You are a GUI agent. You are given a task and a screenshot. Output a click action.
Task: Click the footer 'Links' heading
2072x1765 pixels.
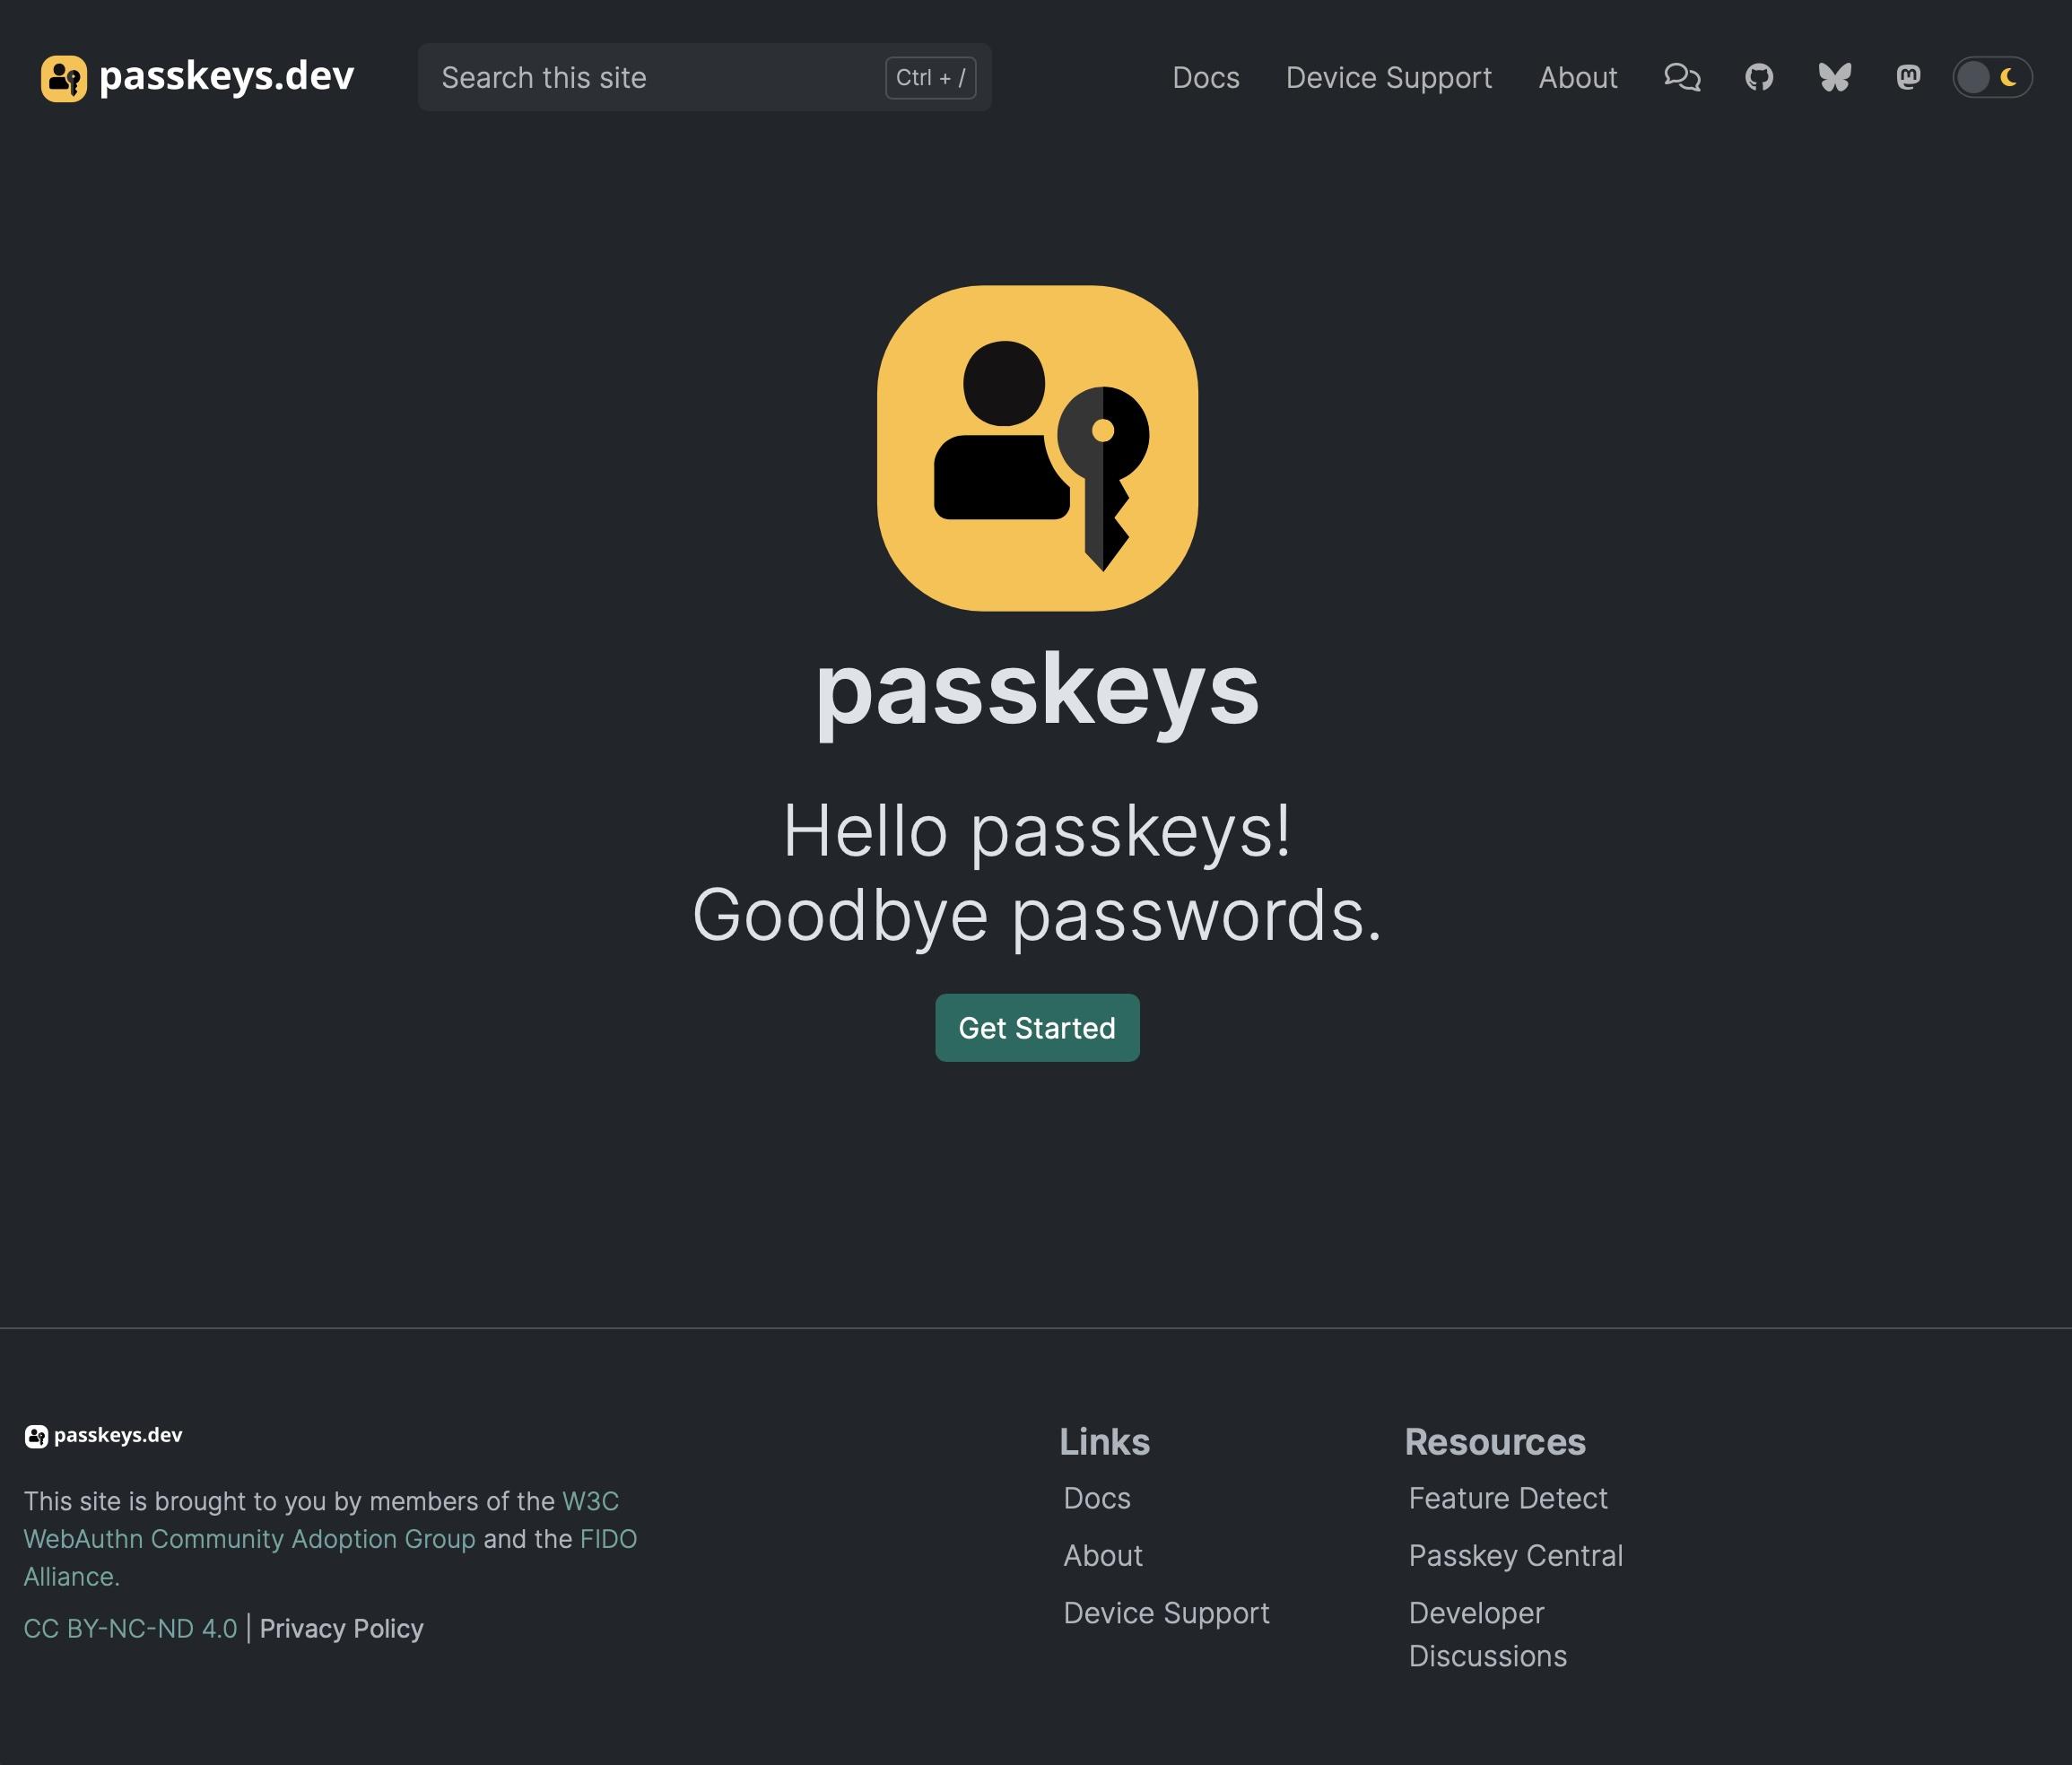1104,1442
